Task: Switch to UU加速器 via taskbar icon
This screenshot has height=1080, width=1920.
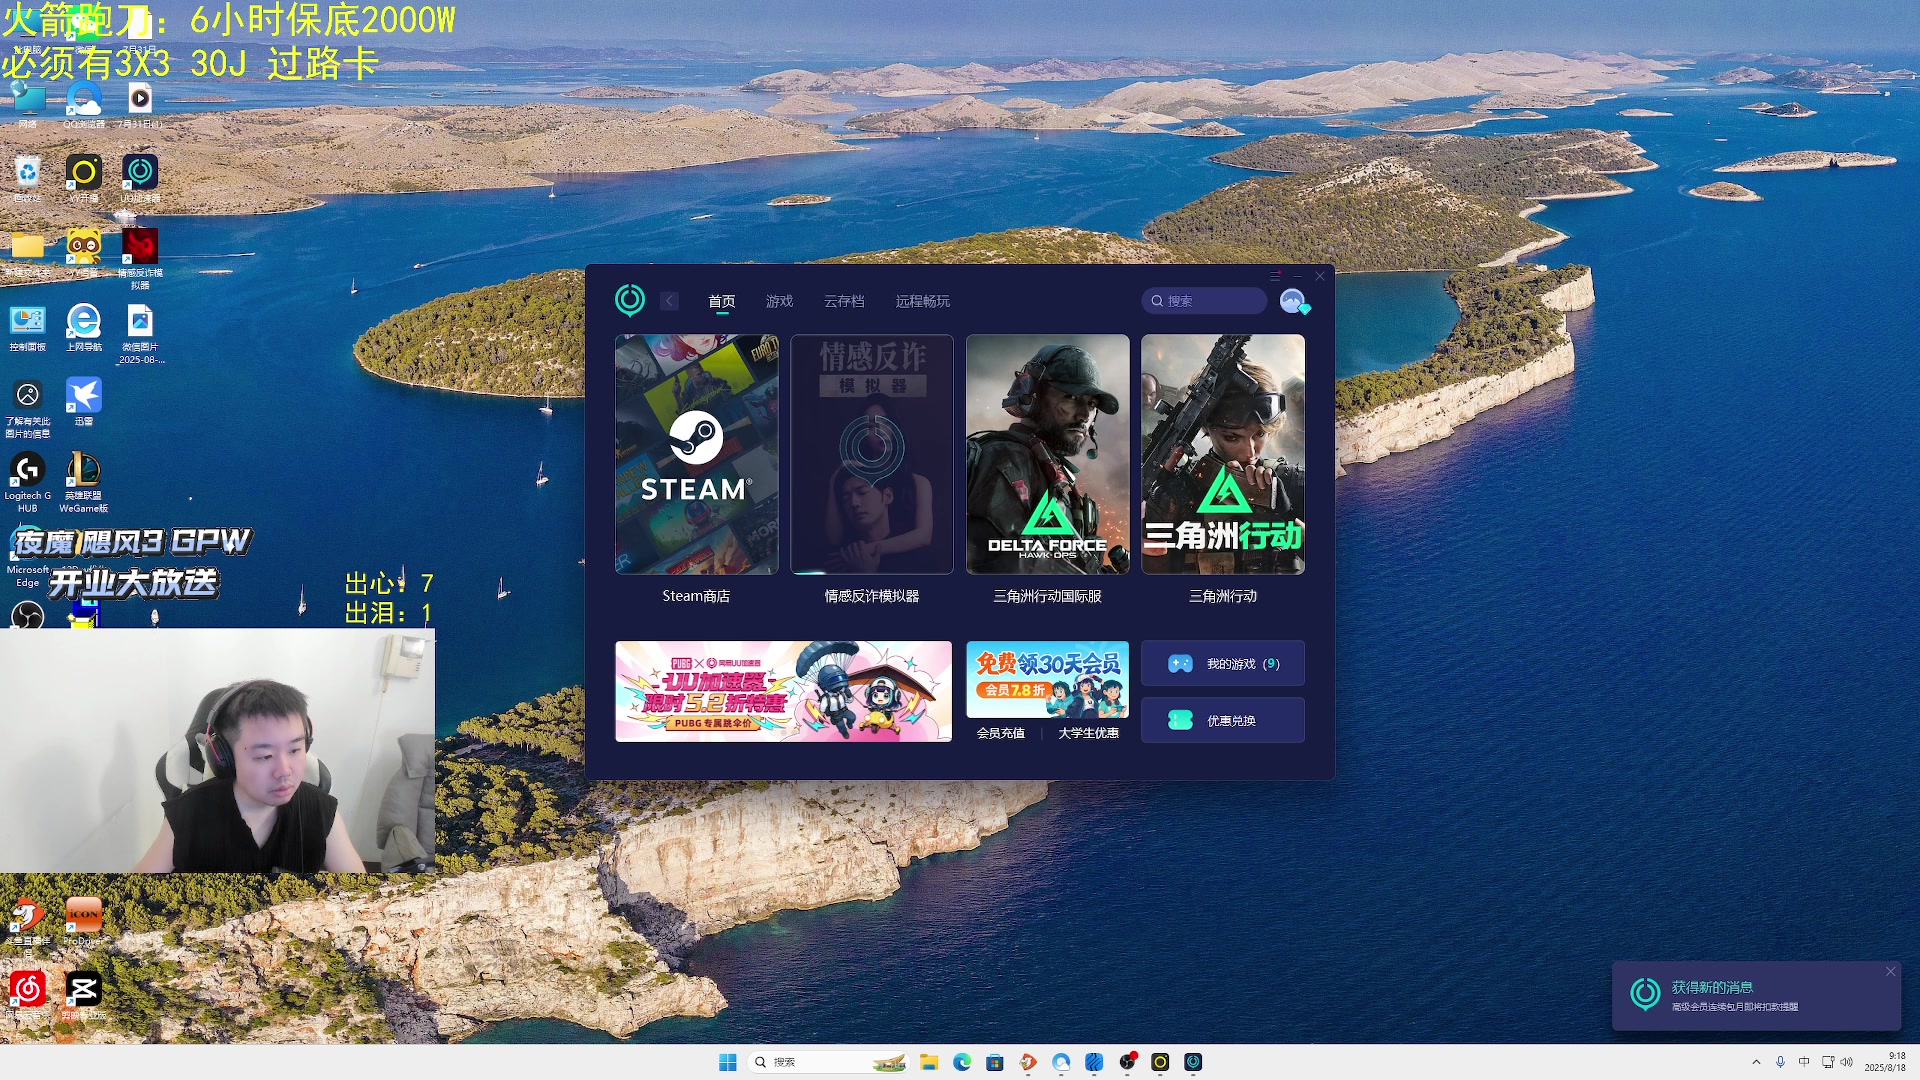Action: click(x=1193, y=1062)
